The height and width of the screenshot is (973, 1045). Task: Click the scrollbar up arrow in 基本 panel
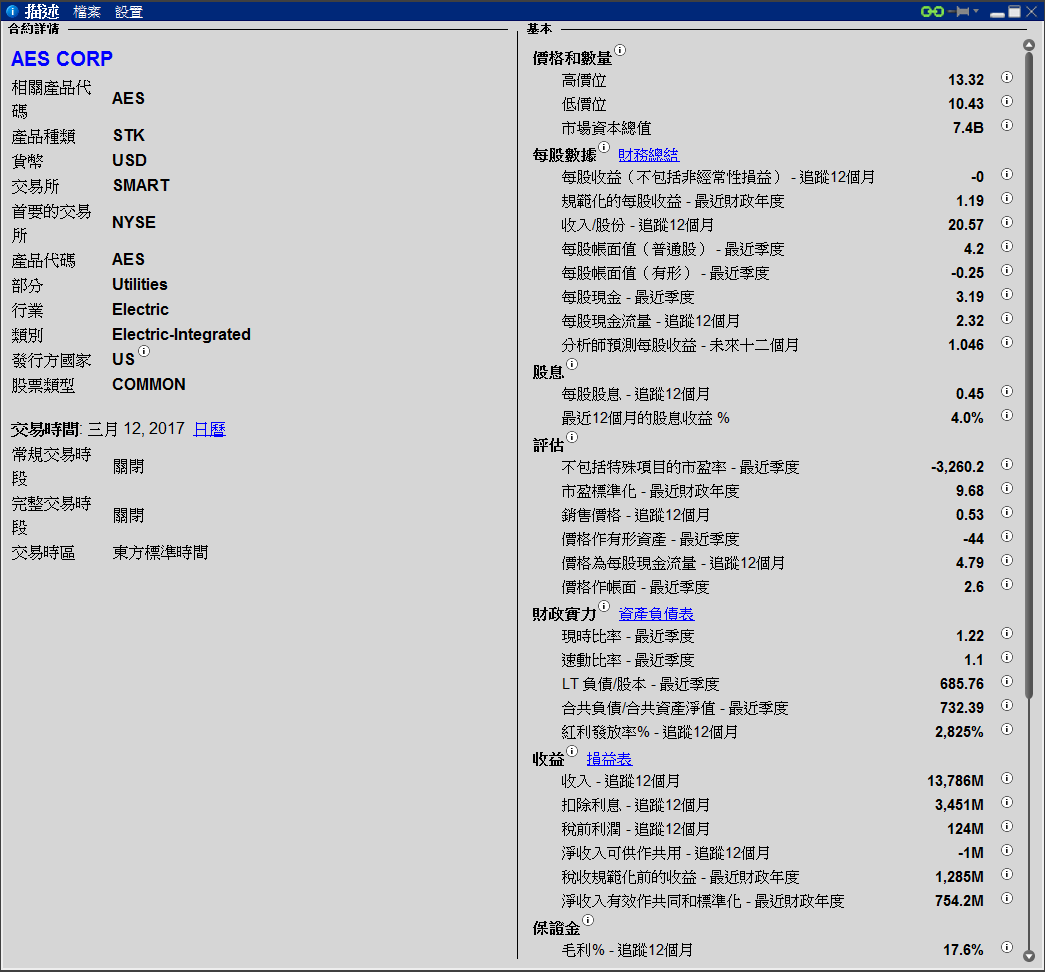pyautogui.click(x=1029, y=45)
